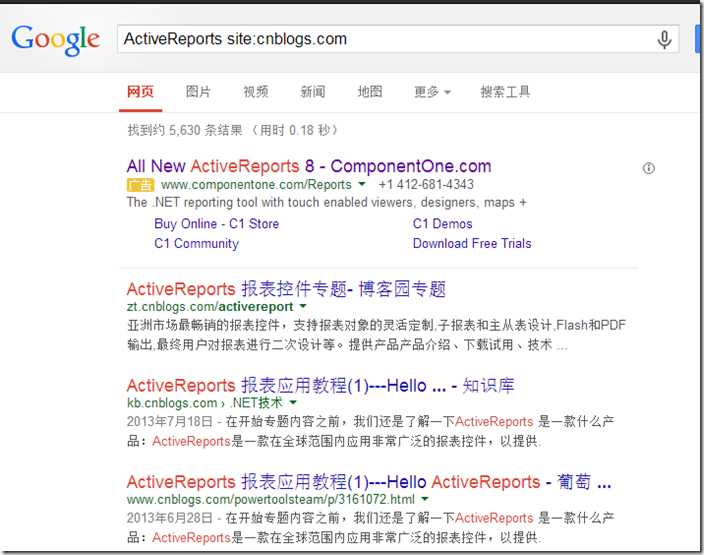704x555 pixels.
Task: Open C1 Community sitelink
Action: (196, 243)
